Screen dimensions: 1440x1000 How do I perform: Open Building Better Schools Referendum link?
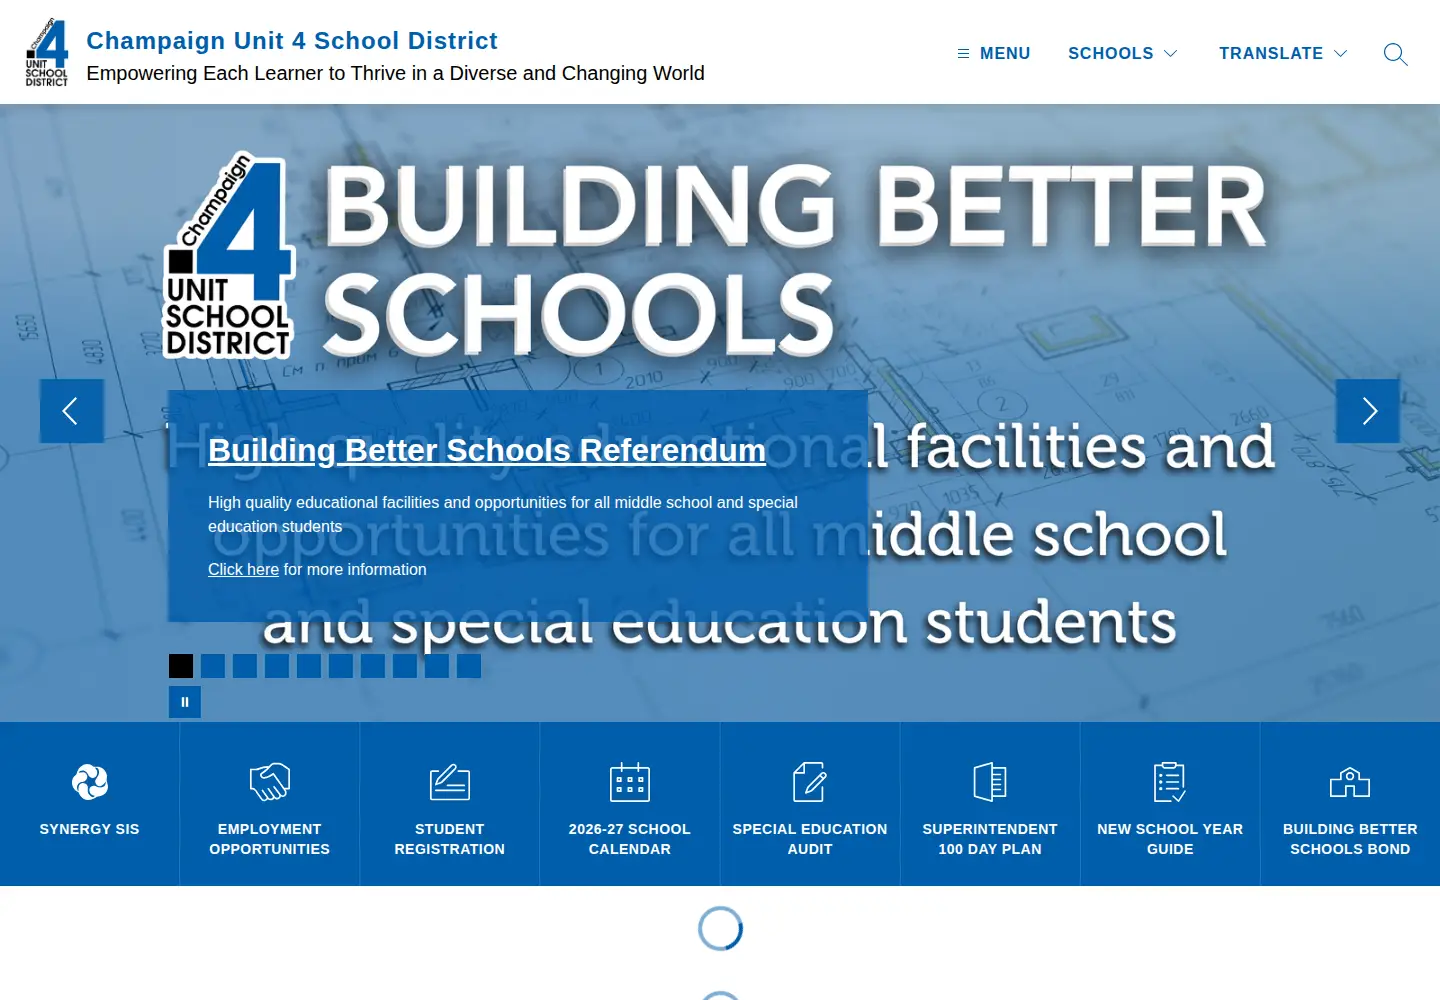tap(487, 451)
